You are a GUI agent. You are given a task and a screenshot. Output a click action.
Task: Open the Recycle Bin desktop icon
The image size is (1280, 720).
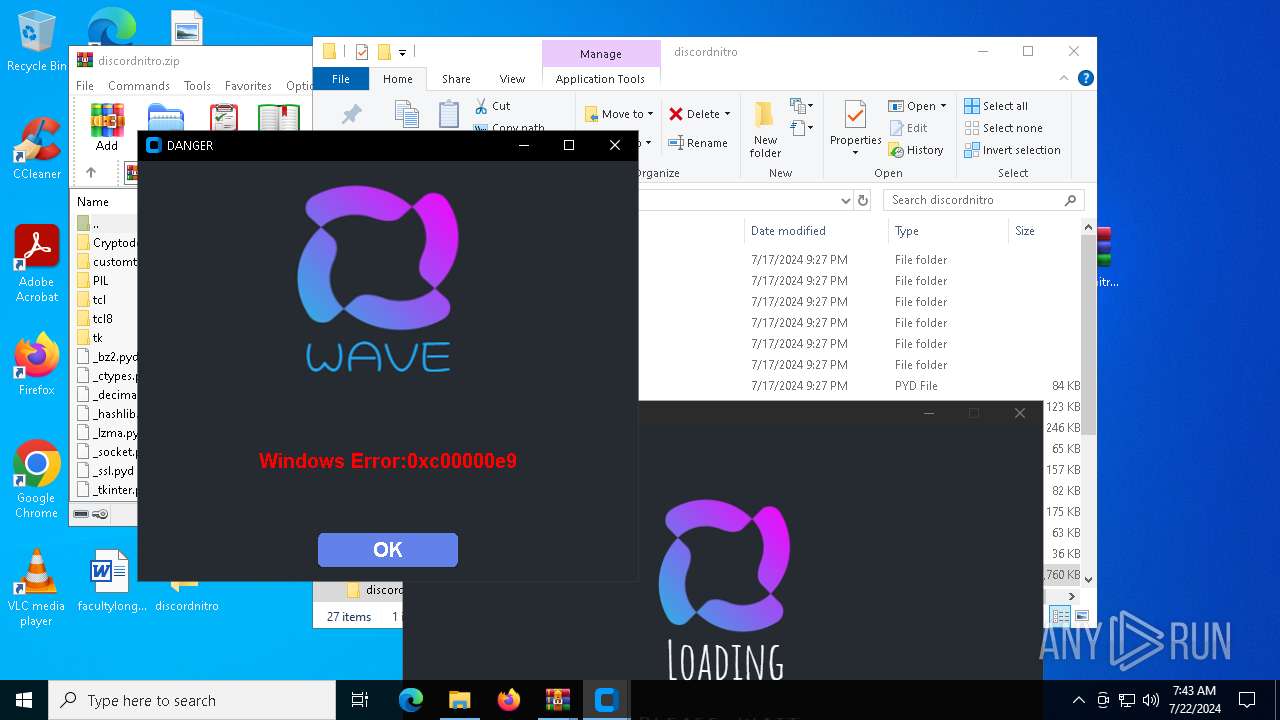coord(37,42)
